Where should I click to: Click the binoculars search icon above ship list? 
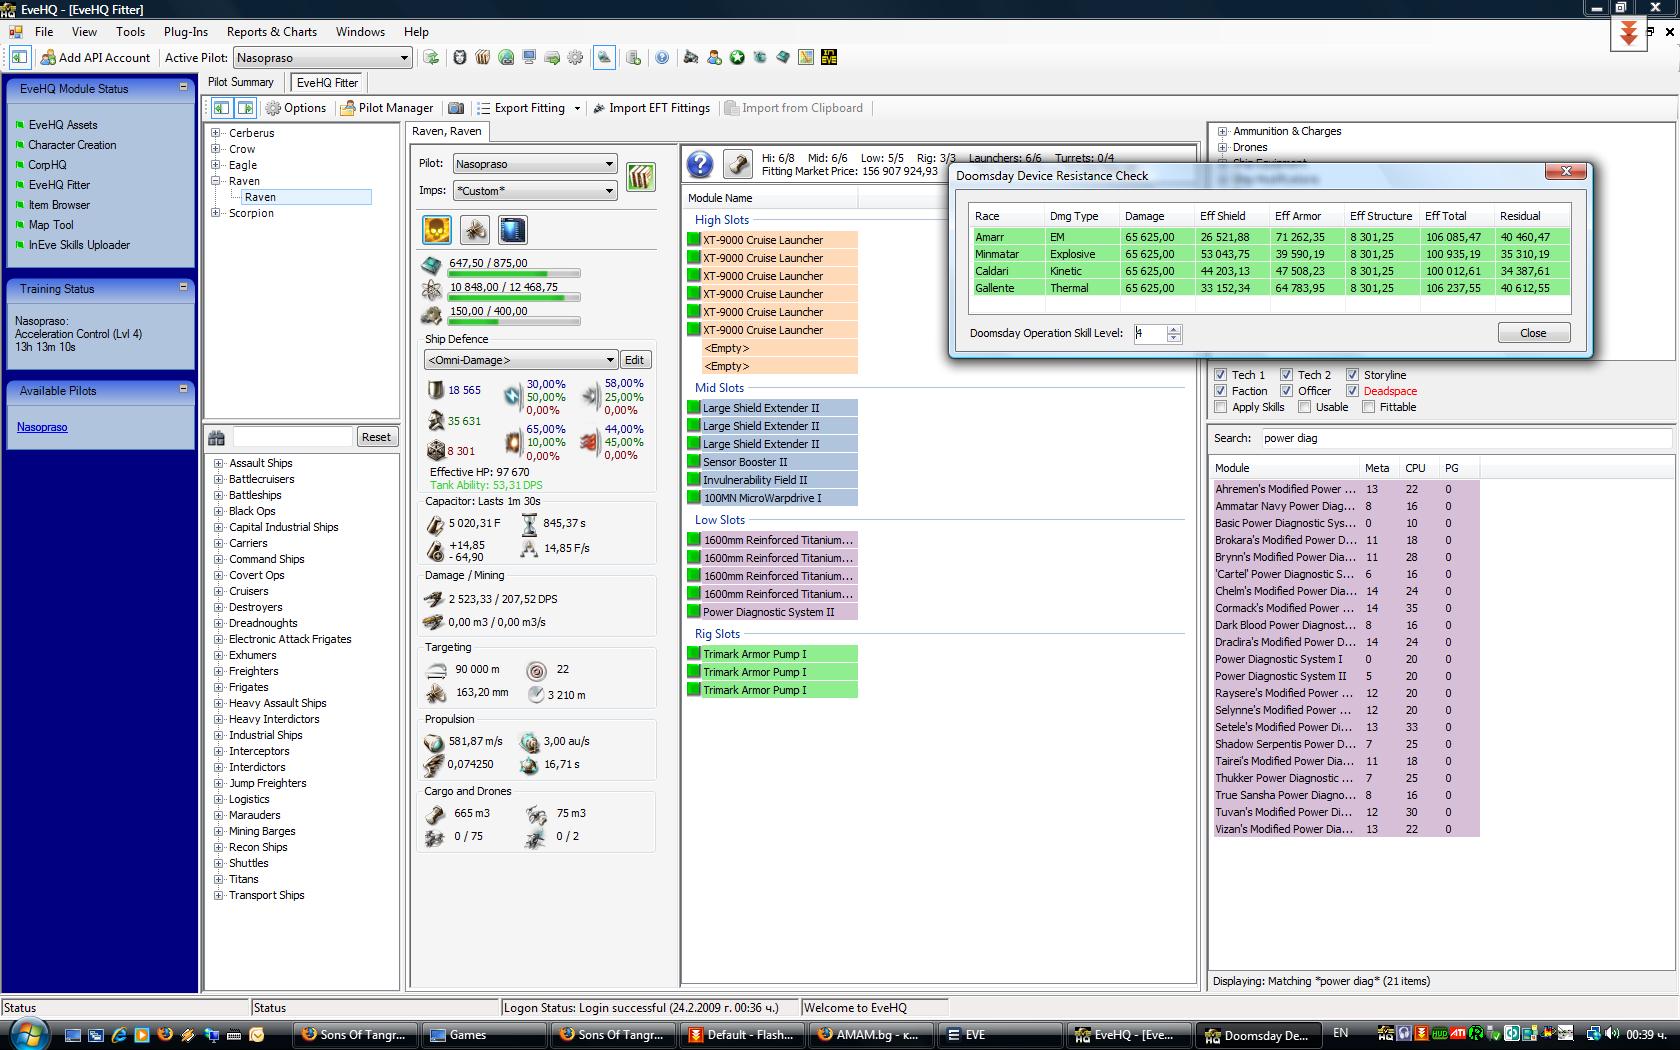(x=217, y=437)
